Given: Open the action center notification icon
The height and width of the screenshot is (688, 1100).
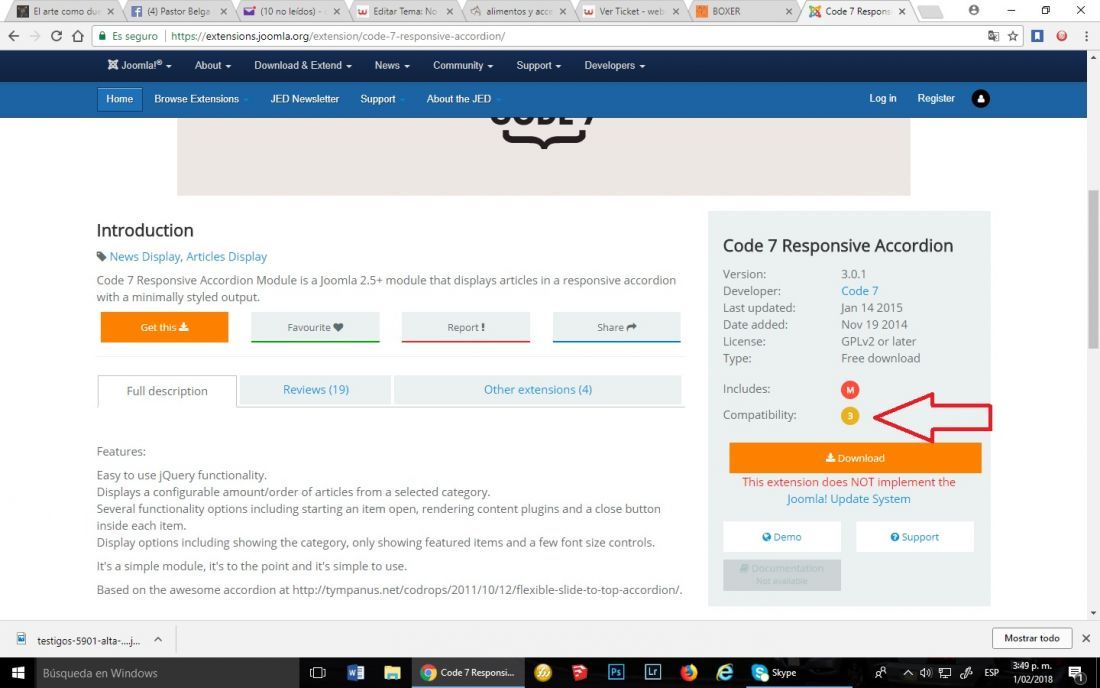Looking at the screenshot, I should (x=1075, y=673).
